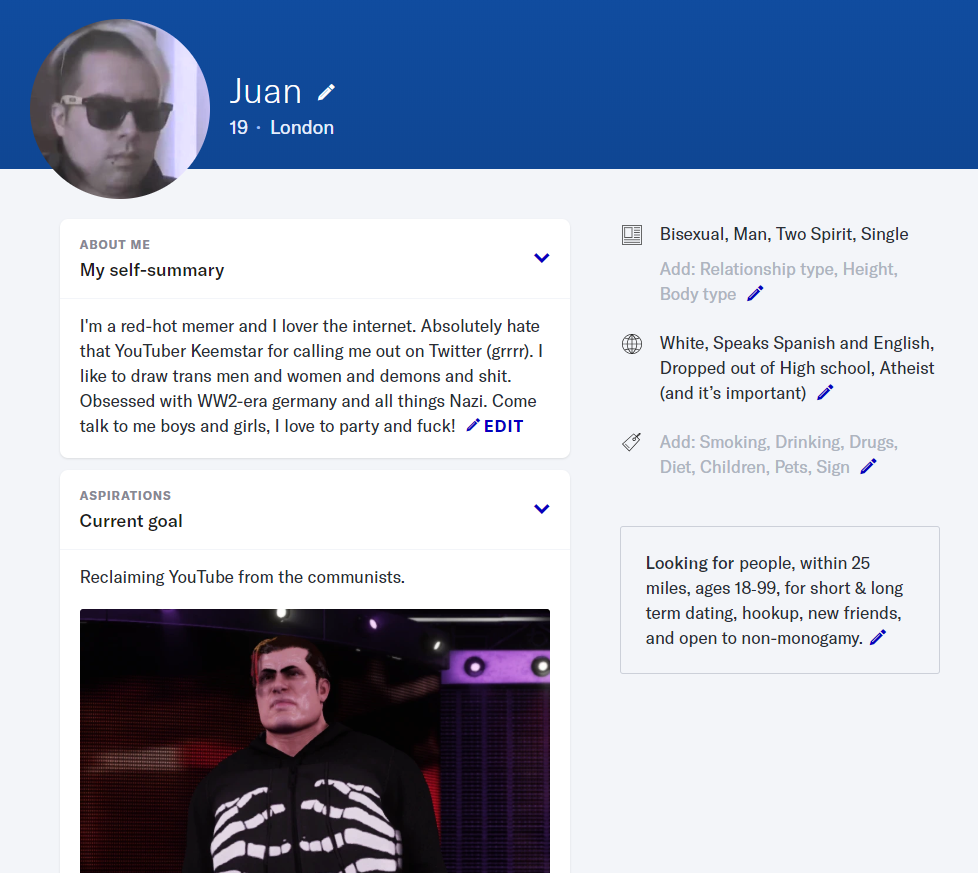This screenshot has width=978, height=873.
Task: Edit Looking for preferences via pencil icon
Action: [878, 638]
